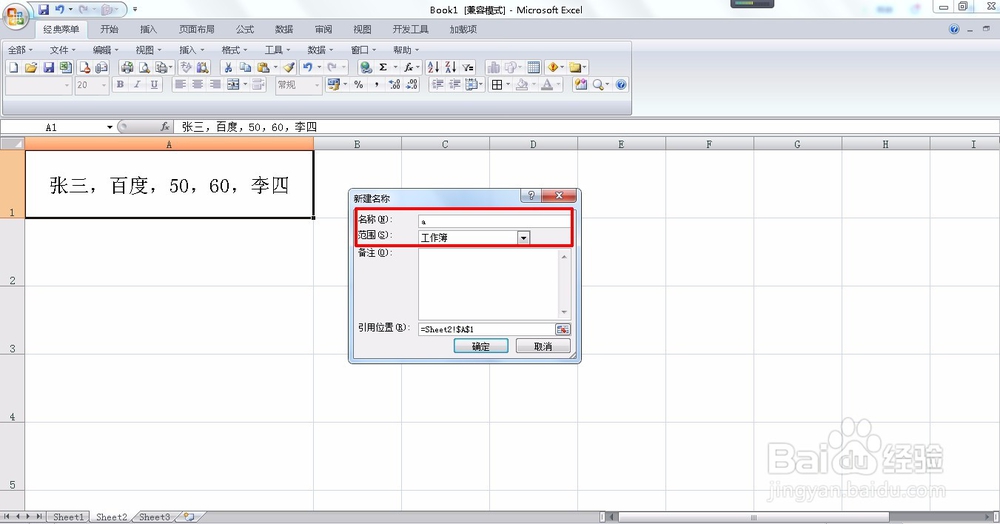This screenshot has height=524, width=1000.
Task: Toggle italic formatting
Action: 136,84
